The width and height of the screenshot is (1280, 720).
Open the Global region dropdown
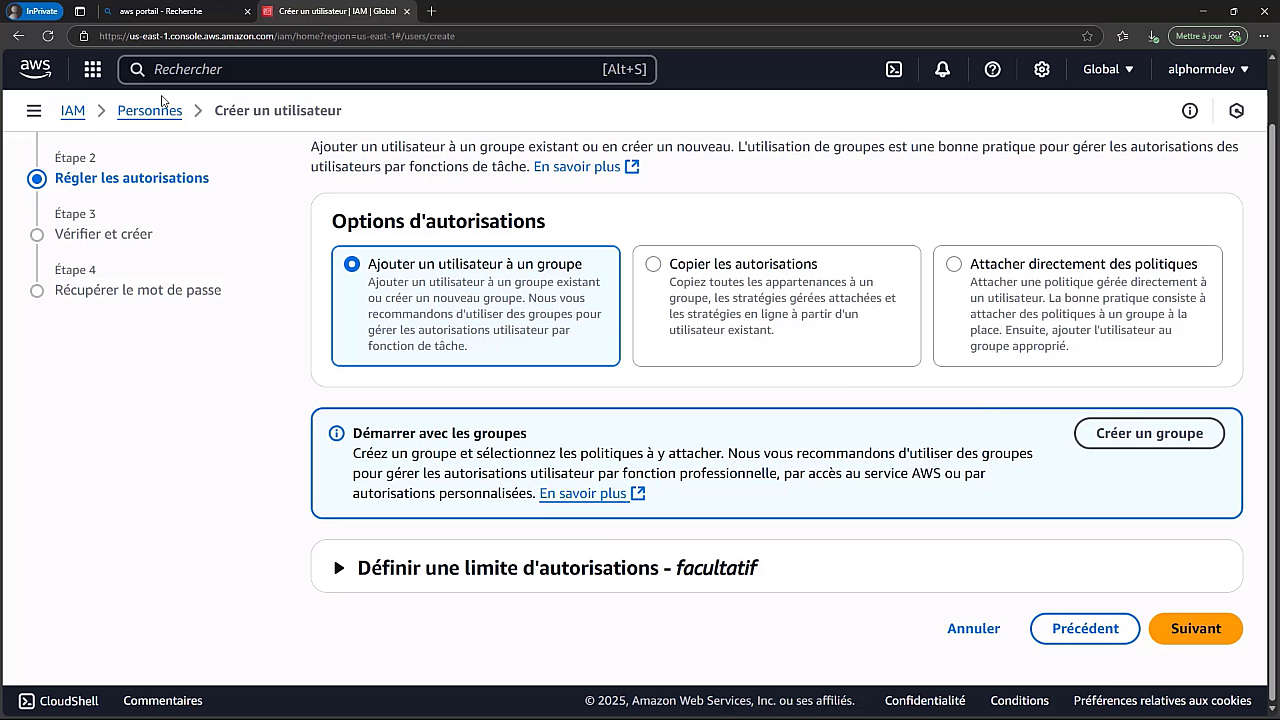coord(1107,69)
